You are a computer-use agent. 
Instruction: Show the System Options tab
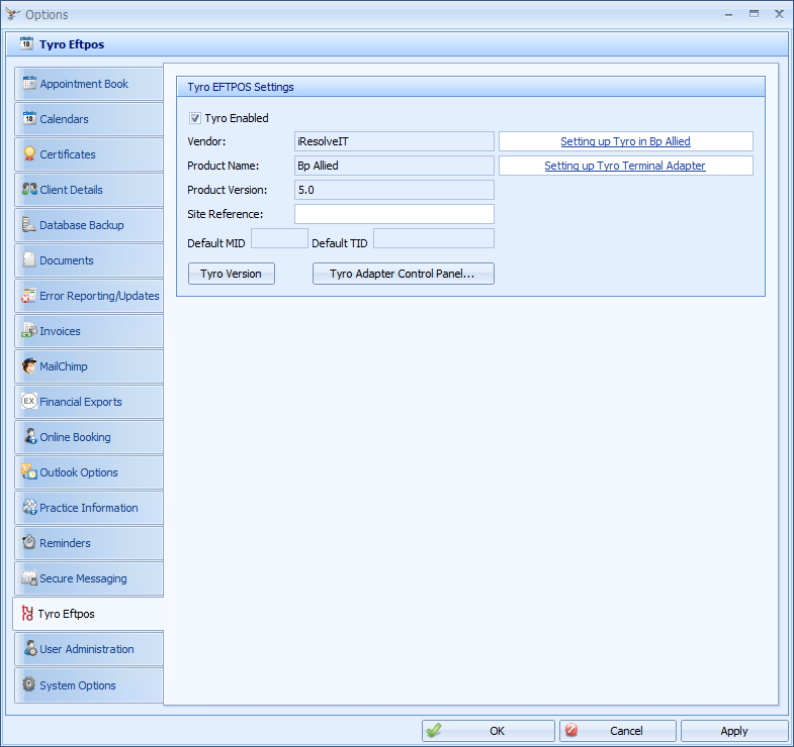coord(89,685)
